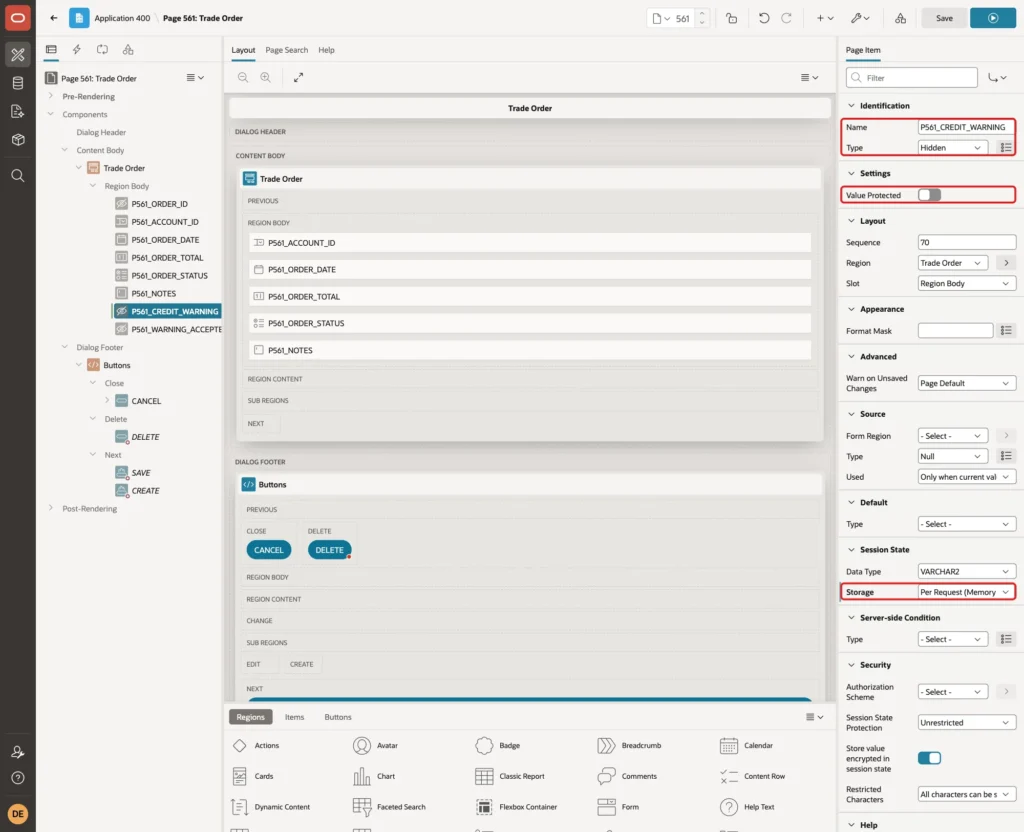Select the Classic Report region in the gallery

[x=510, y=776]
